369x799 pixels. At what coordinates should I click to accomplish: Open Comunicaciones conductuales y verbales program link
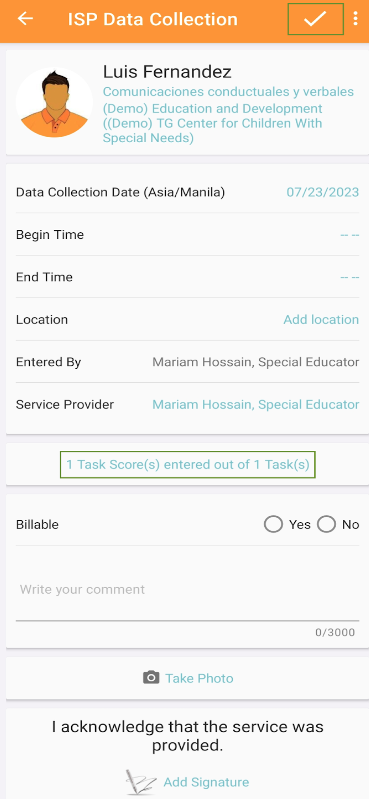tap(228, 92)
